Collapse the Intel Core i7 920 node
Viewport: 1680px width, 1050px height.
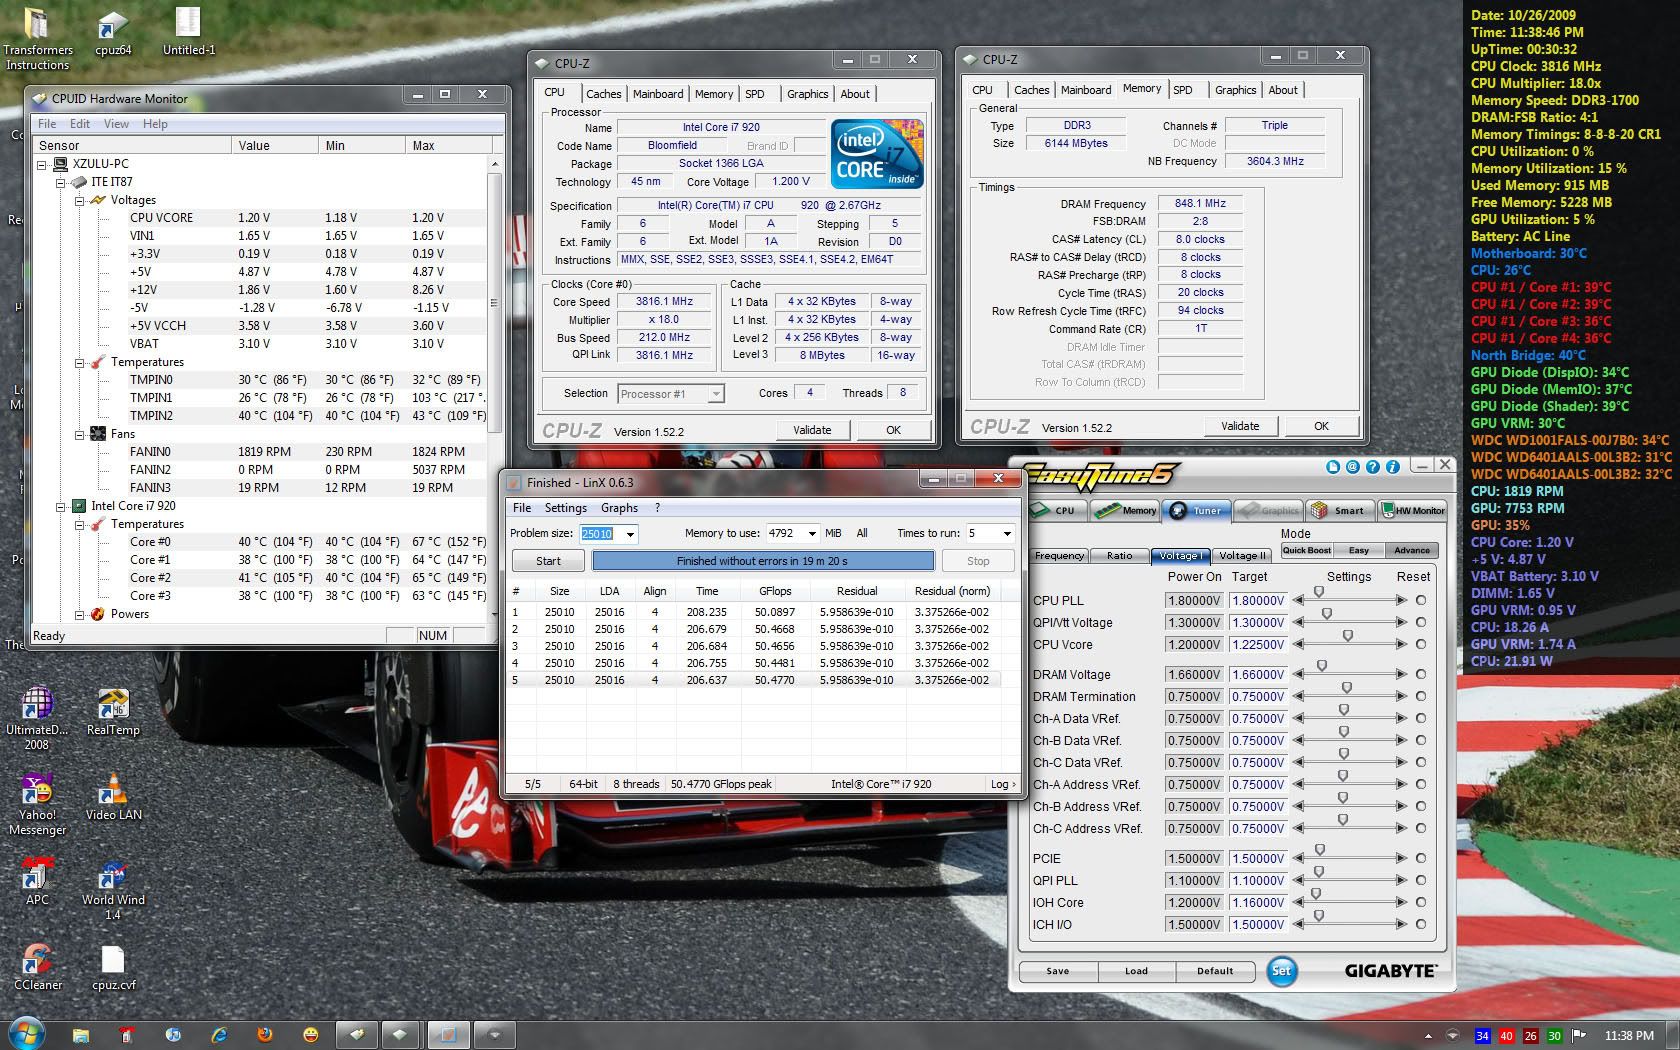pos(60,506)
